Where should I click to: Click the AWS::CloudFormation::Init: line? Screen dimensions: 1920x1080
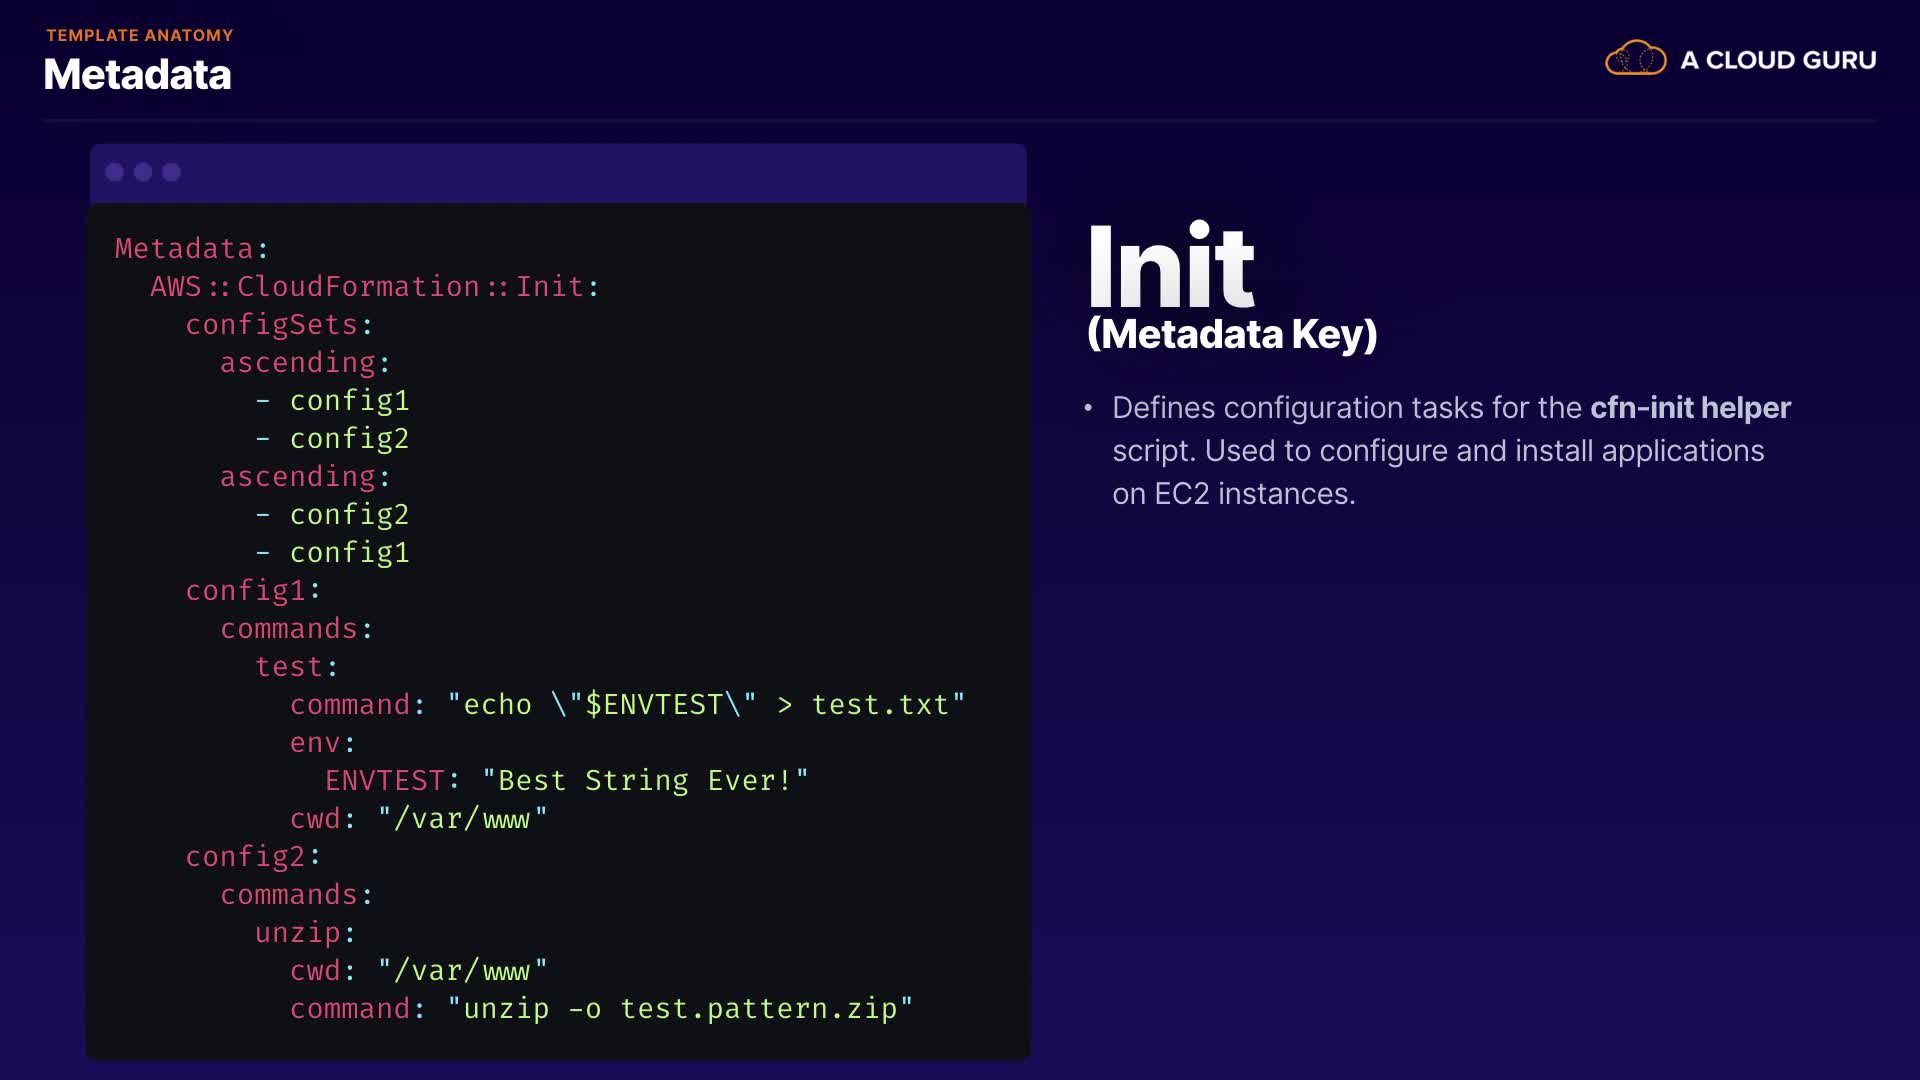pos(374,287)
